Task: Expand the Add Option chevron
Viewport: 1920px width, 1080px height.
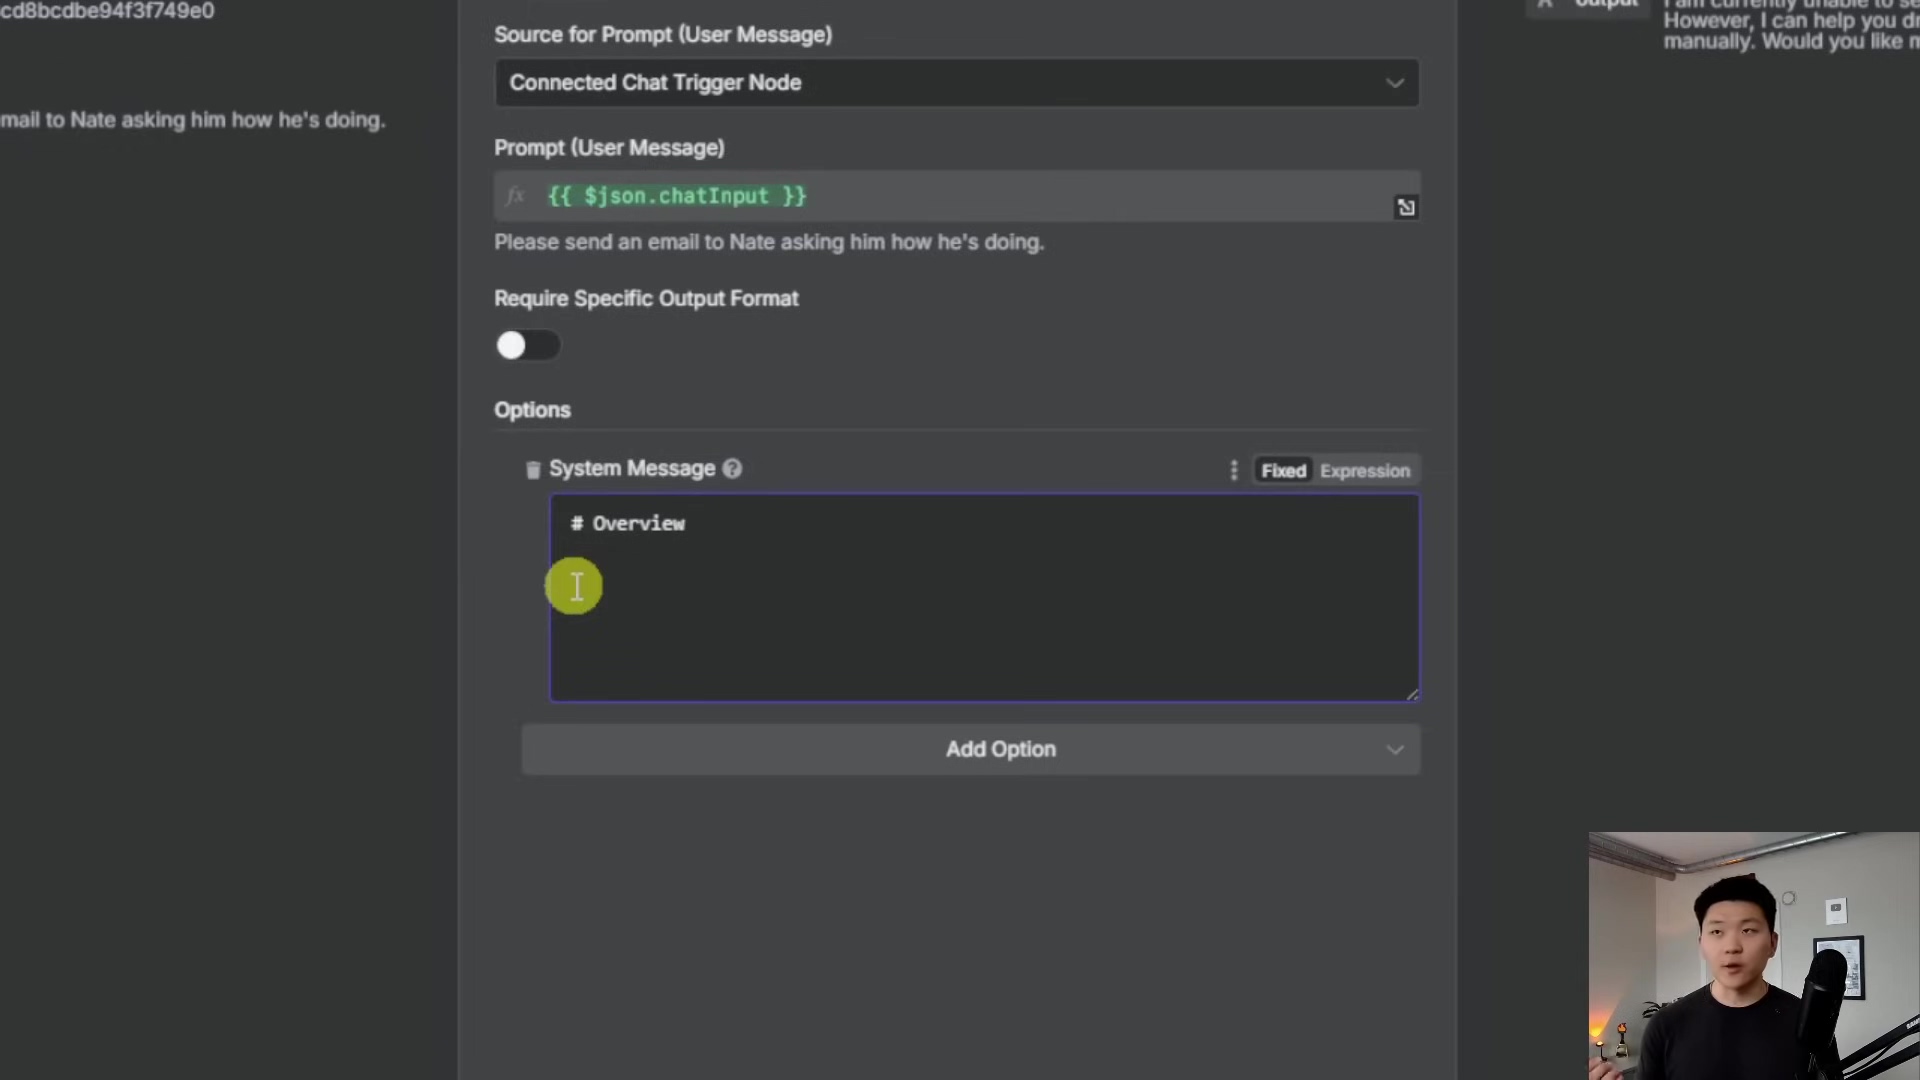Action: pyautogui.click(x=1396, y=749)
